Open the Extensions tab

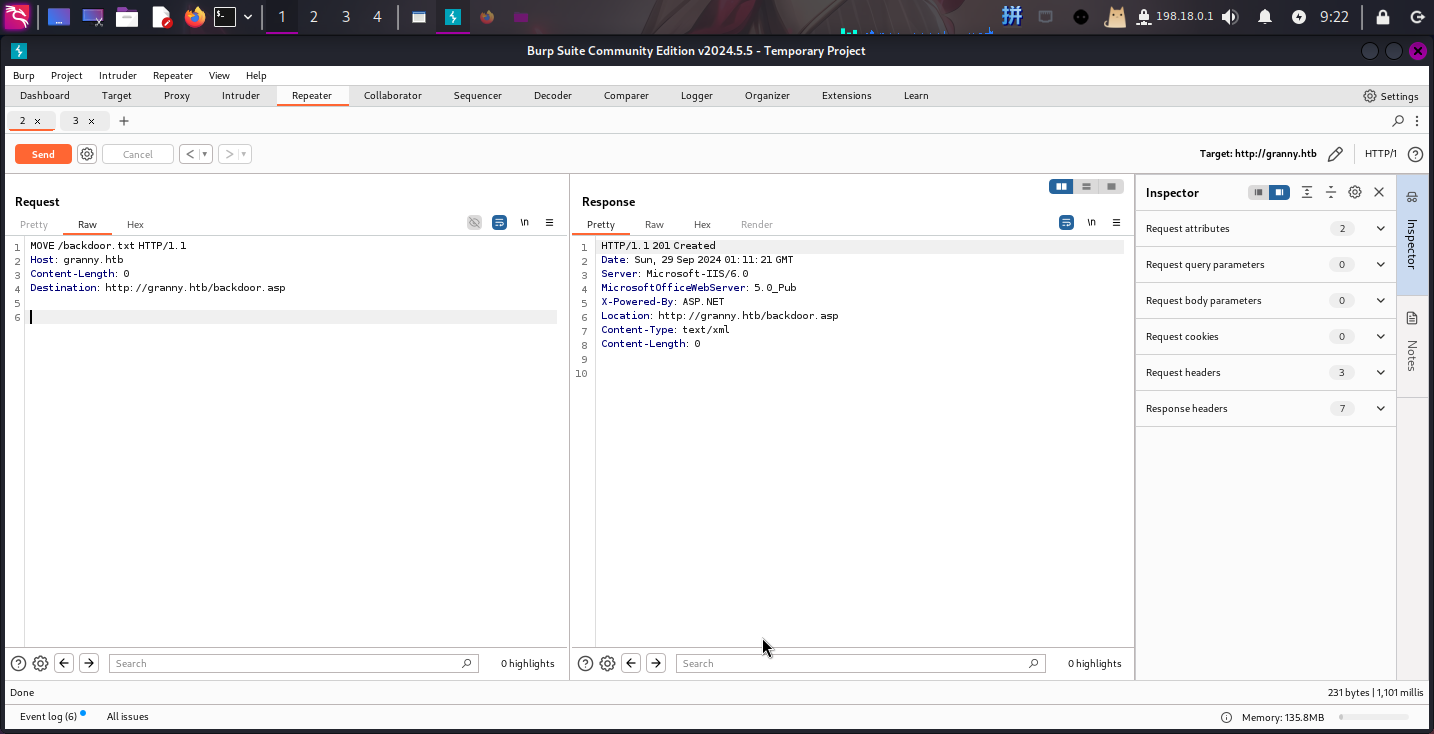[x=847, y=96]
